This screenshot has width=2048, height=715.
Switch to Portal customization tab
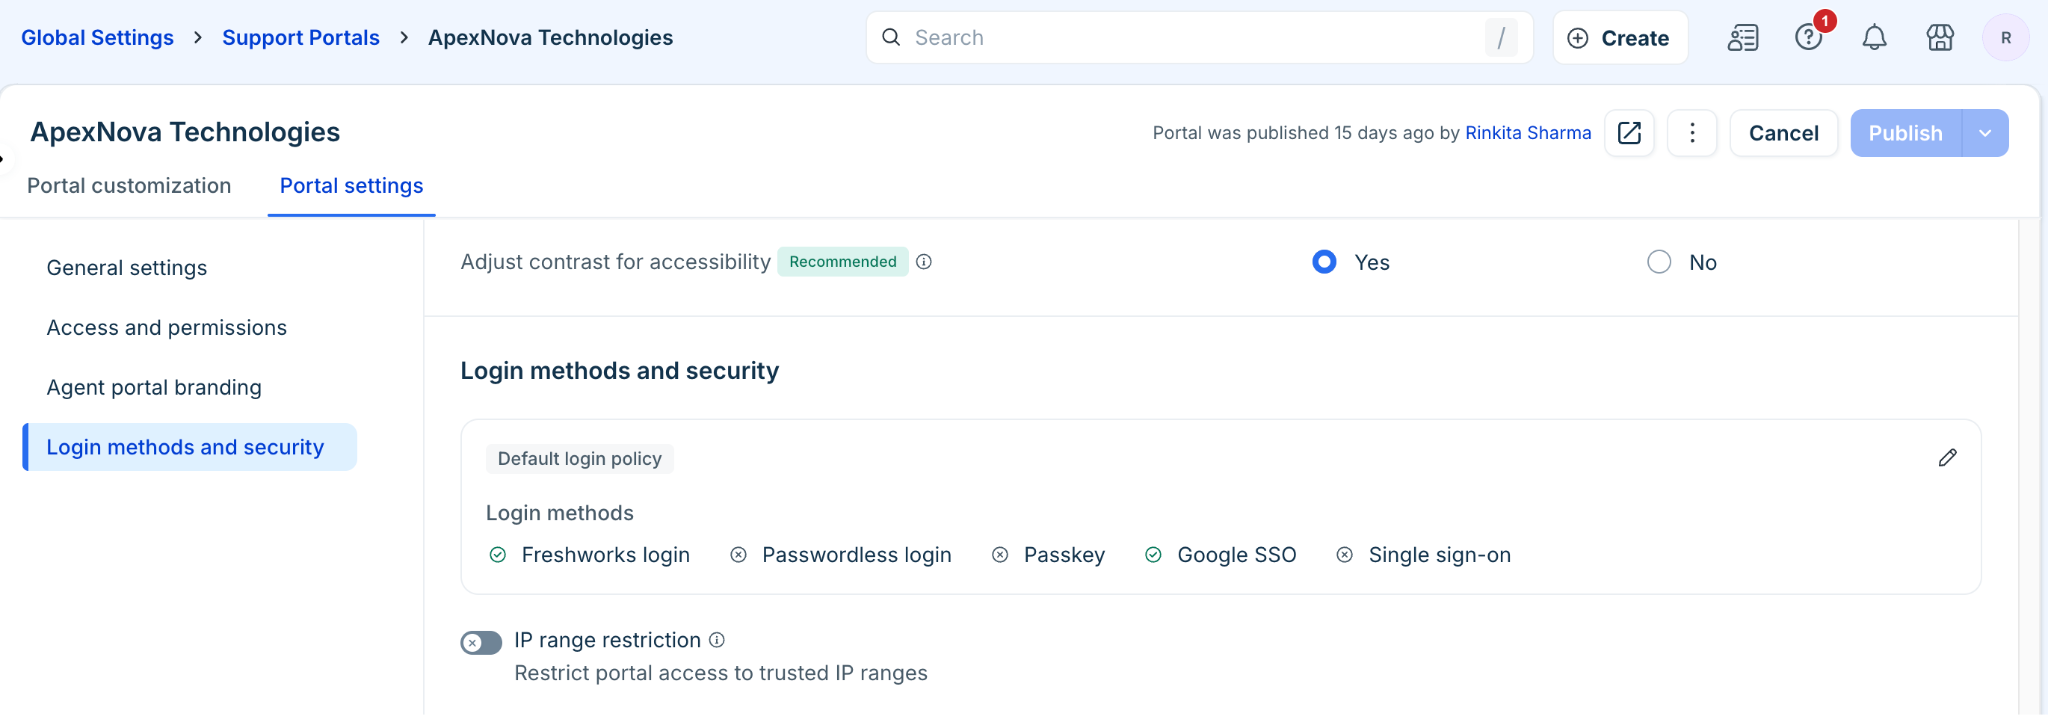click(x=129, y=186)
